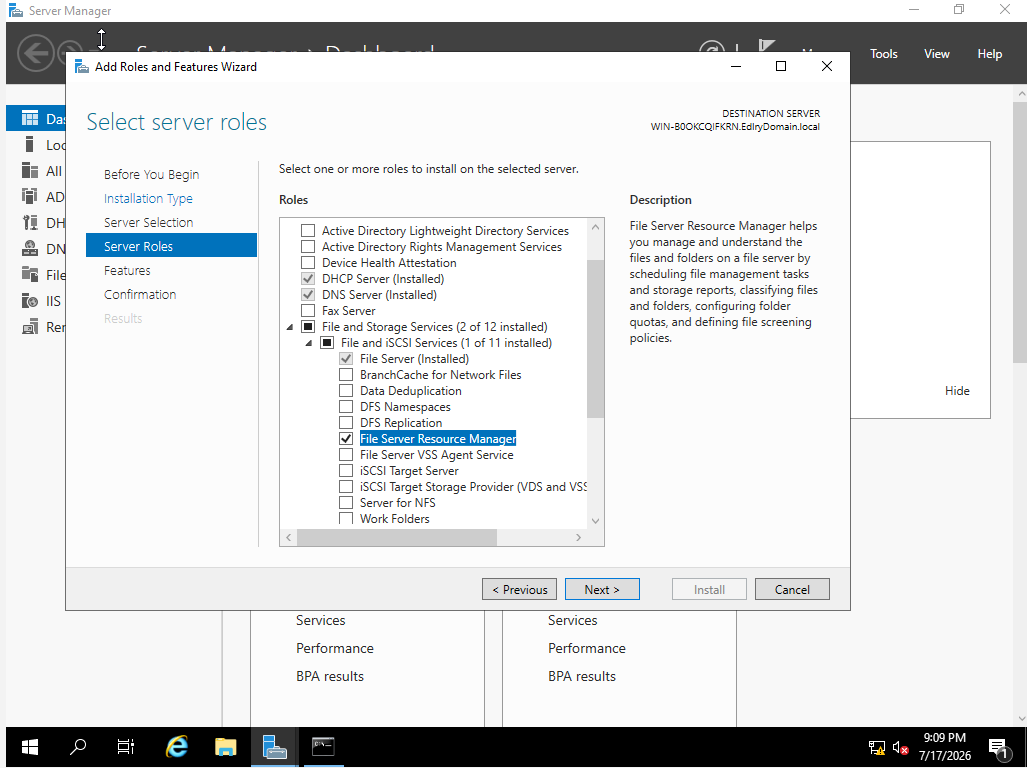Check Active Directory Rights Management Services
The height and width of the screenshot is (768, 1027).
[308, 247]
